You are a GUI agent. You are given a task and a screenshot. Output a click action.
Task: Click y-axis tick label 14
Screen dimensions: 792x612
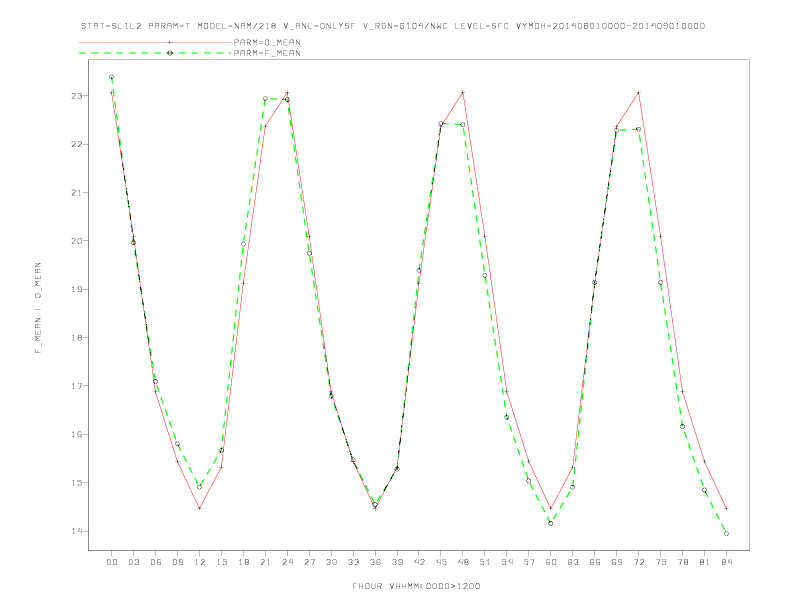[x=76, y=531]
